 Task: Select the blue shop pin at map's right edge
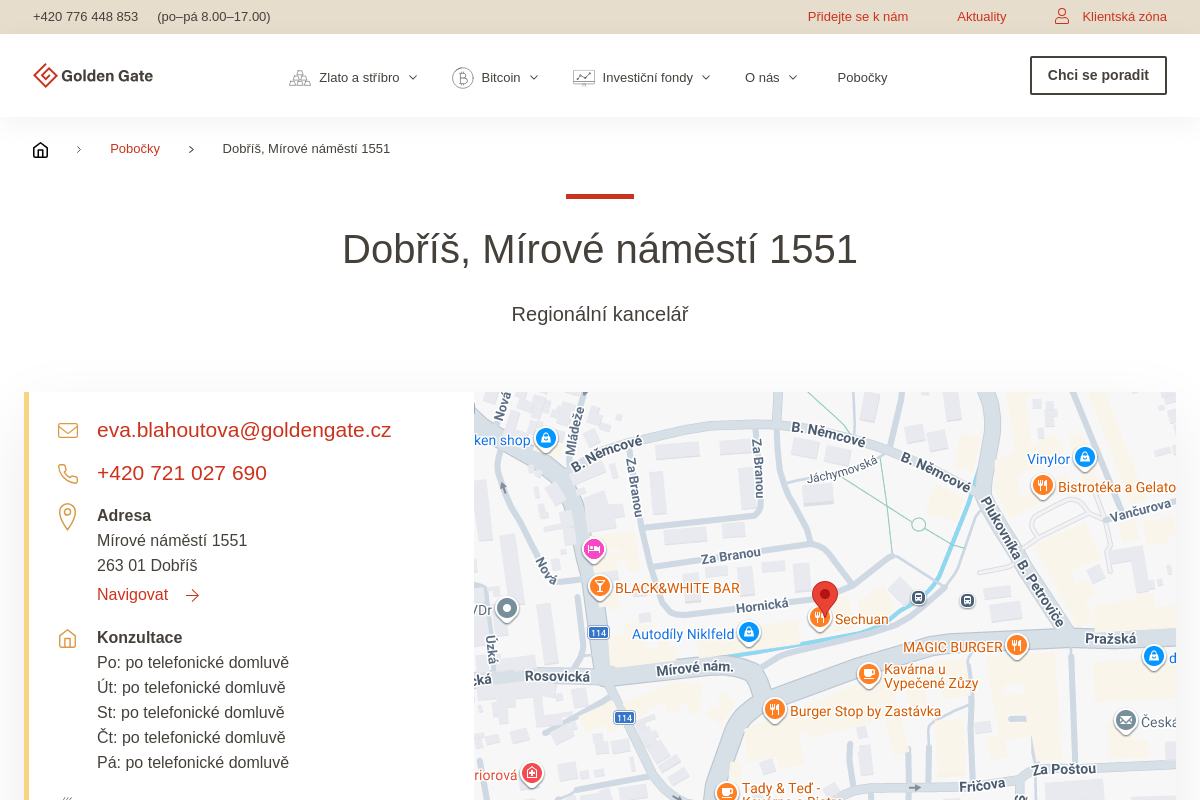click(x=1154, y=657)
